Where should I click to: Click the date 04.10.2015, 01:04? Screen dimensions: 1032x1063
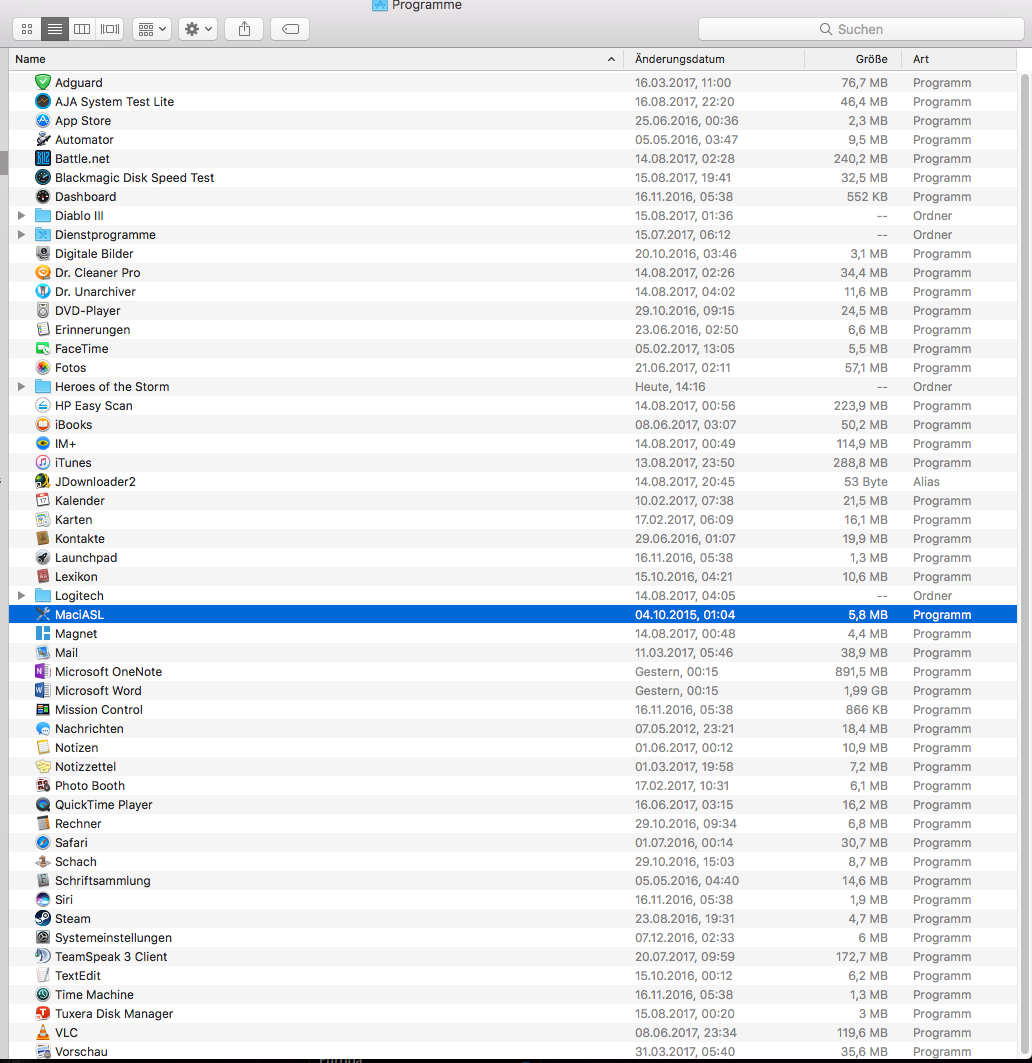coord(685,614)
